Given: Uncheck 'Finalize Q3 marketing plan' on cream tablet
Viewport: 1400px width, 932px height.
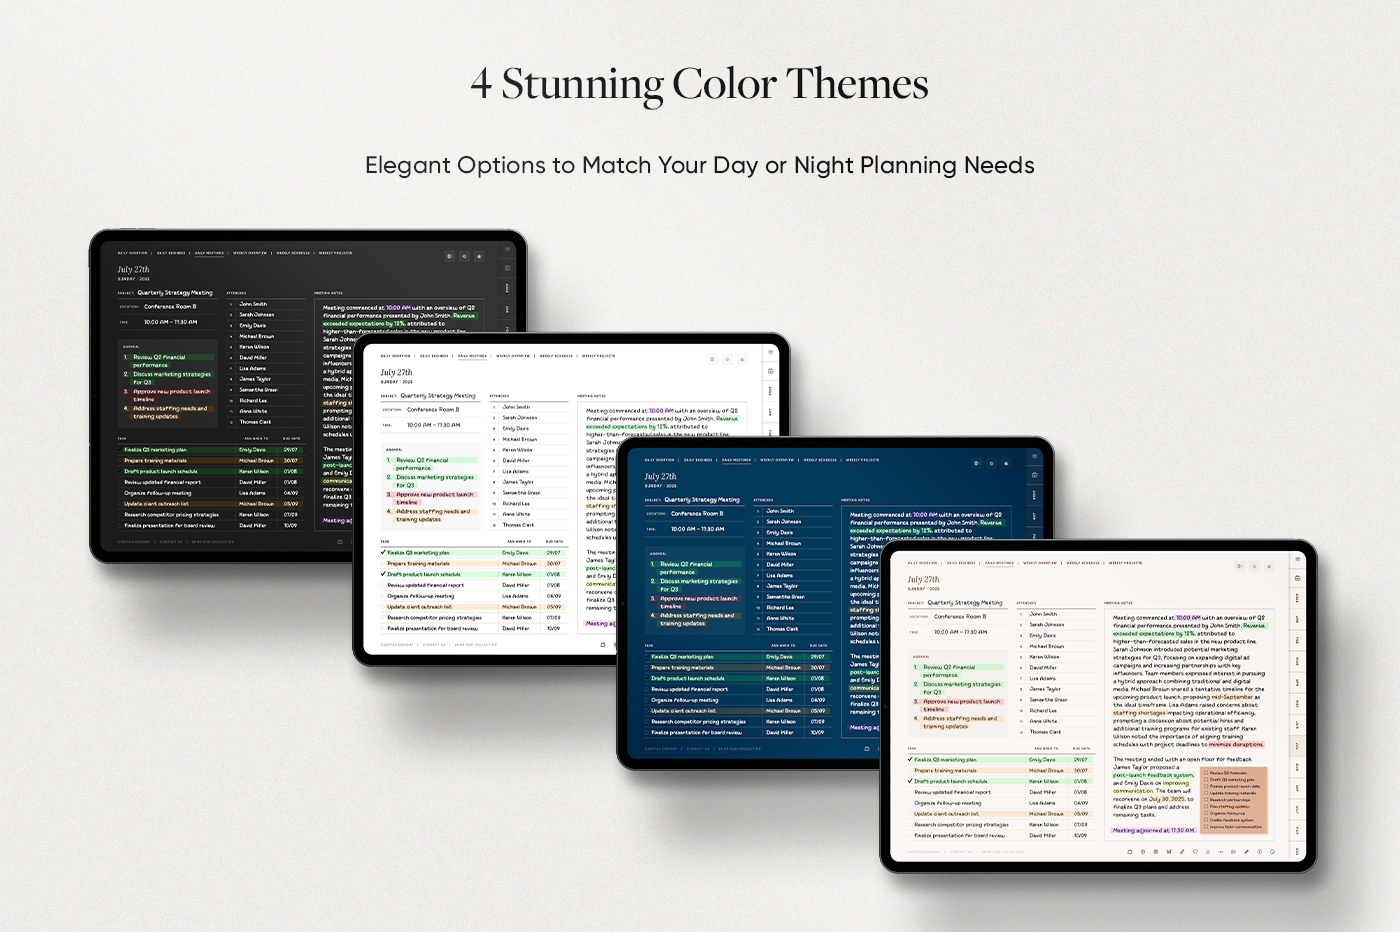Looking at the screenshot, I should coord(910,760).
